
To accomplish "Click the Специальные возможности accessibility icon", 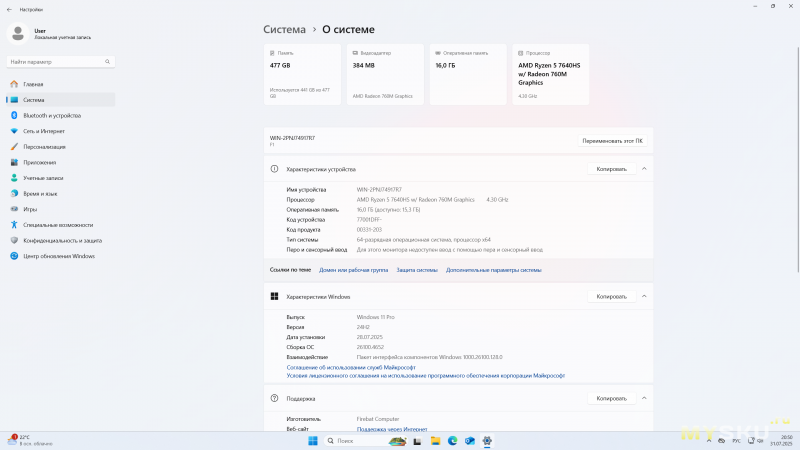I will (14, 225).
